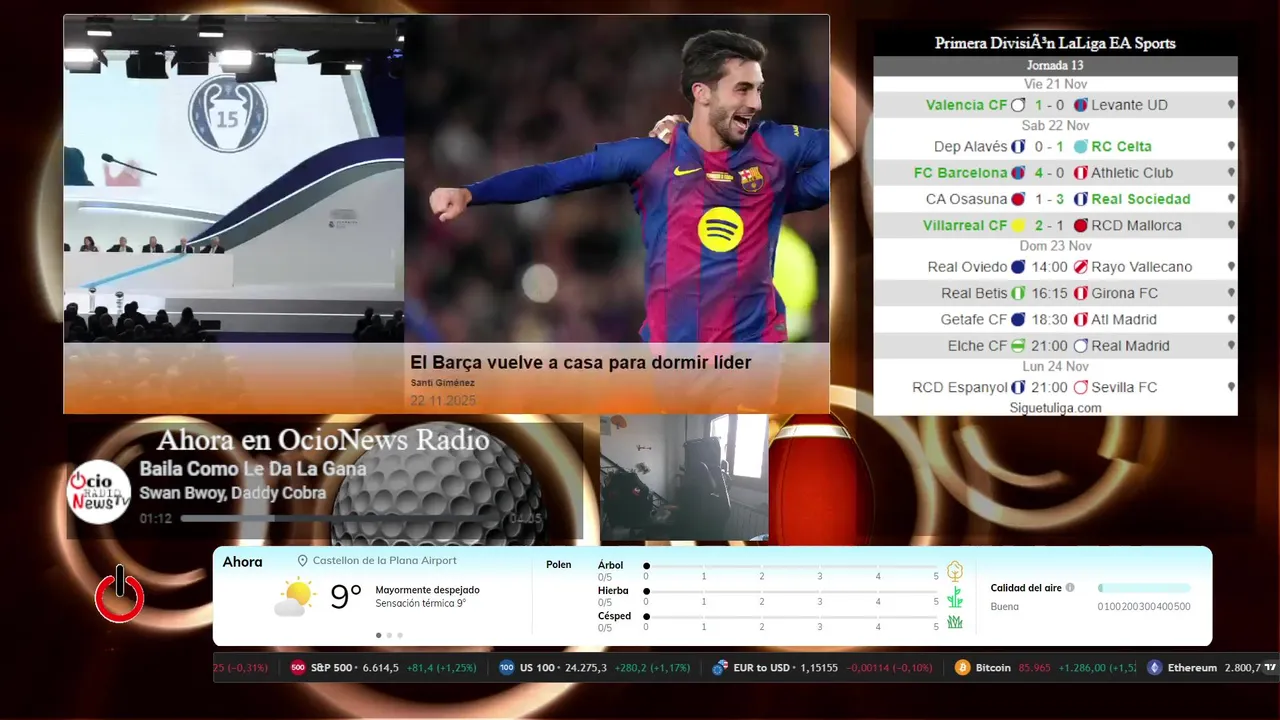Click the article date 22.11.2025

443,400
